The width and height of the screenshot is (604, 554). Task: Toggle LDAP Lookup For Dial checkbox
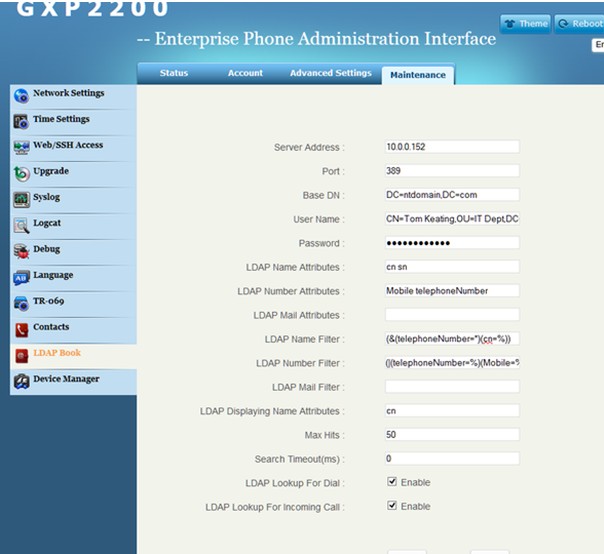(392, 482)
